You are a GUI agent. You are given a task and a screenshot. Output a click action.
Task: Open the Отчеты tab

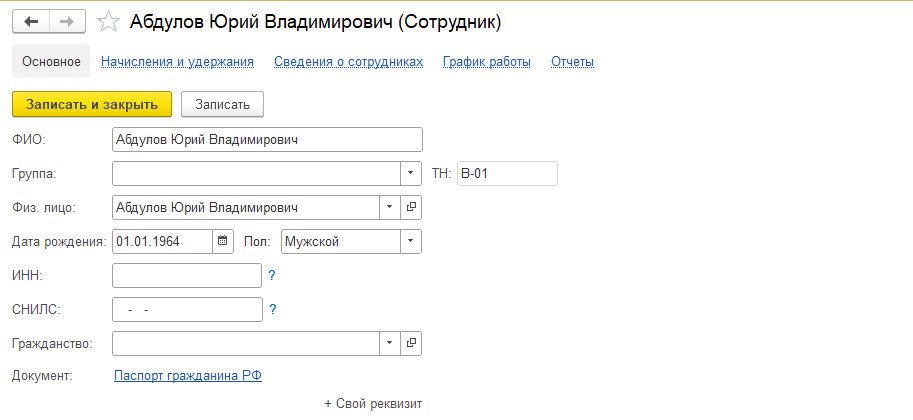point(572,62)
